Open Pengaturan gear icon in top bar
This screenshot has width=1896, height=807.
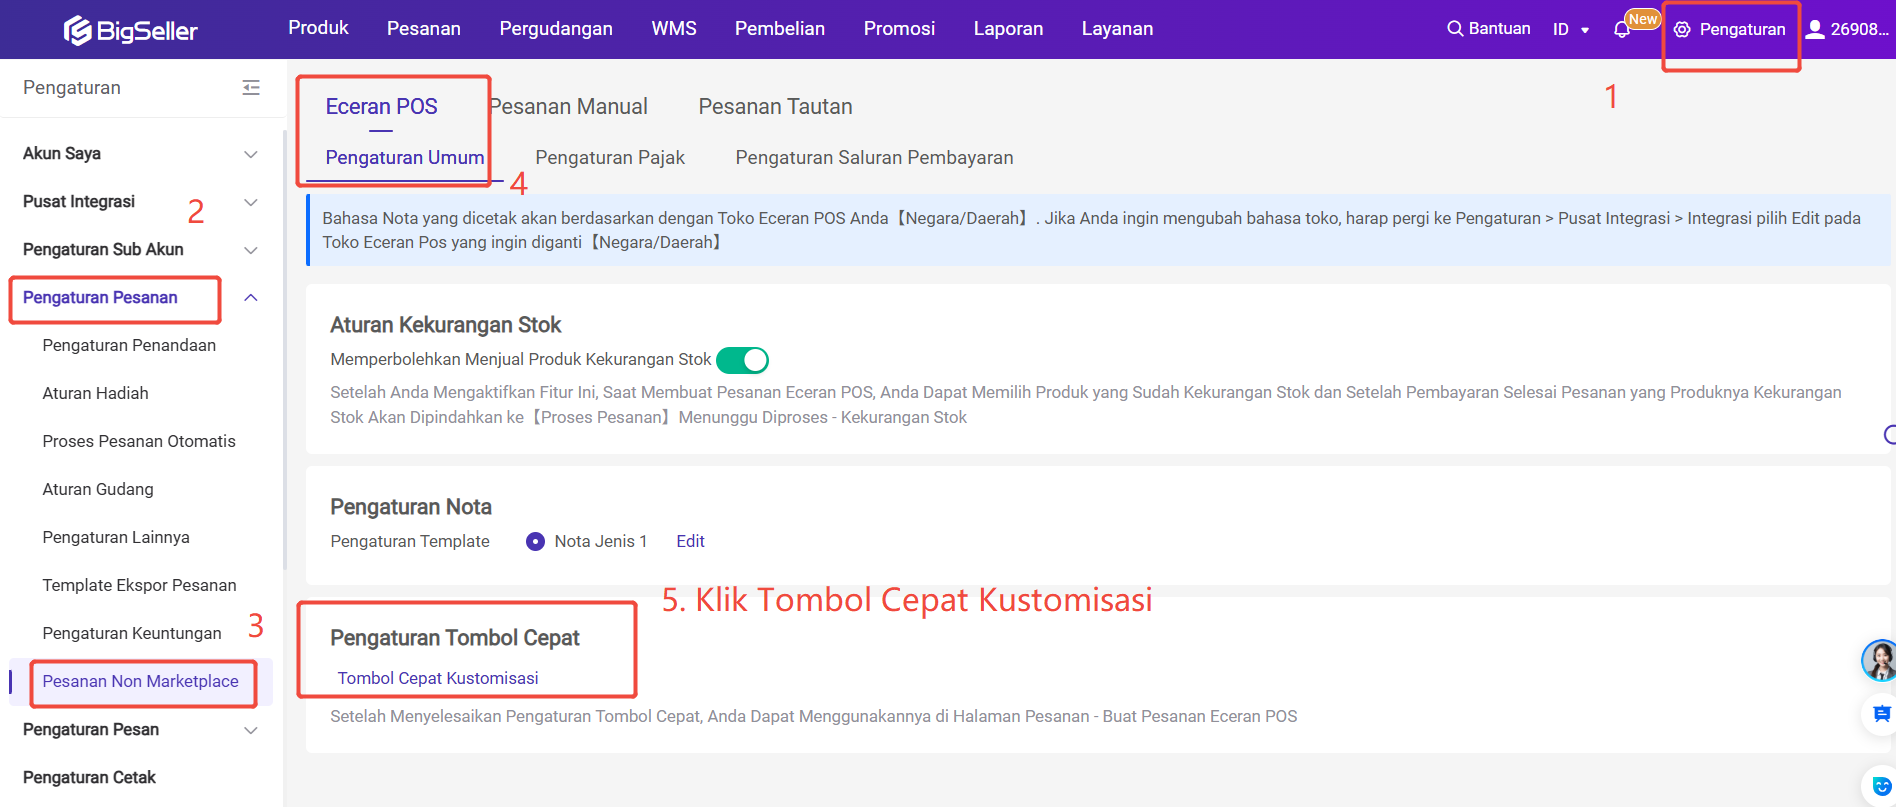coord(1682,30)
